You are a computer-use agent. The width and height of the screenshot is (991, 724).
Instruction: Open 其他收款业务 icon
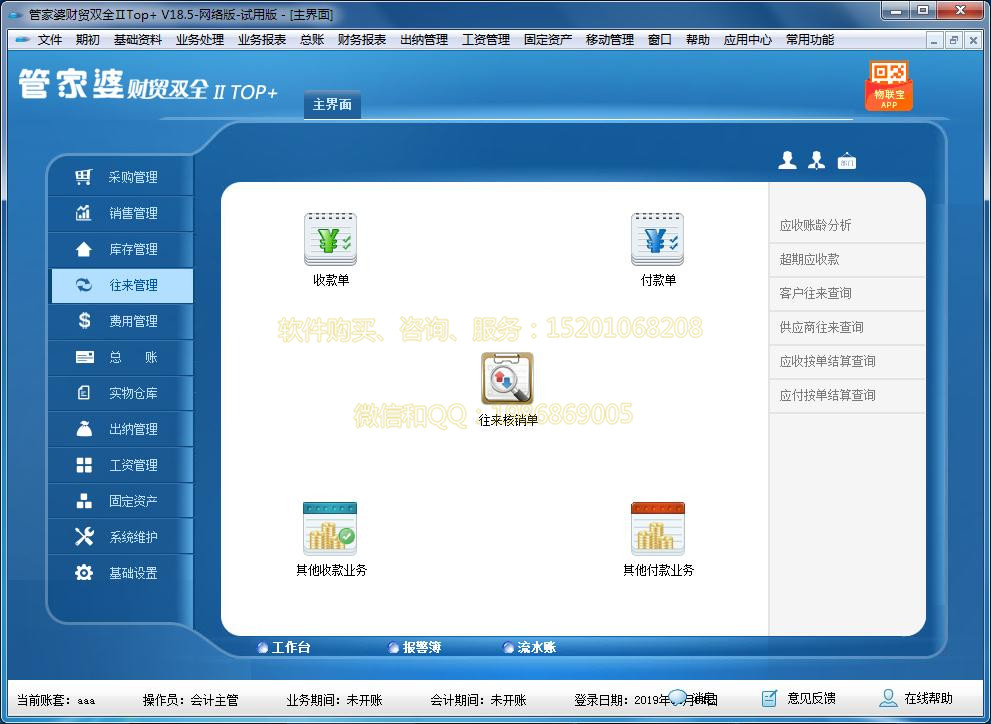(331, 530)
